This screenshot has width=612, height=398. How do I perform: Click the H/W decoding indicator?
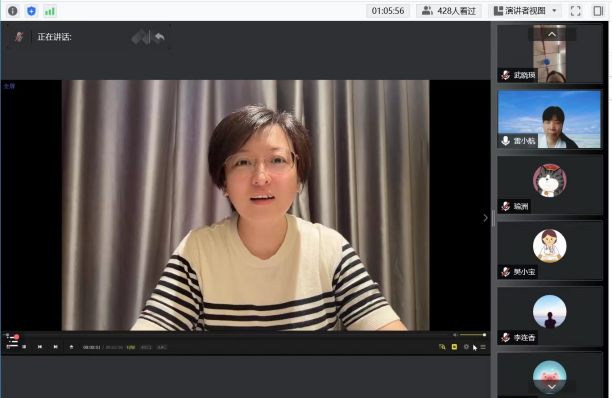pyautogui.click(x=130, y=347)
